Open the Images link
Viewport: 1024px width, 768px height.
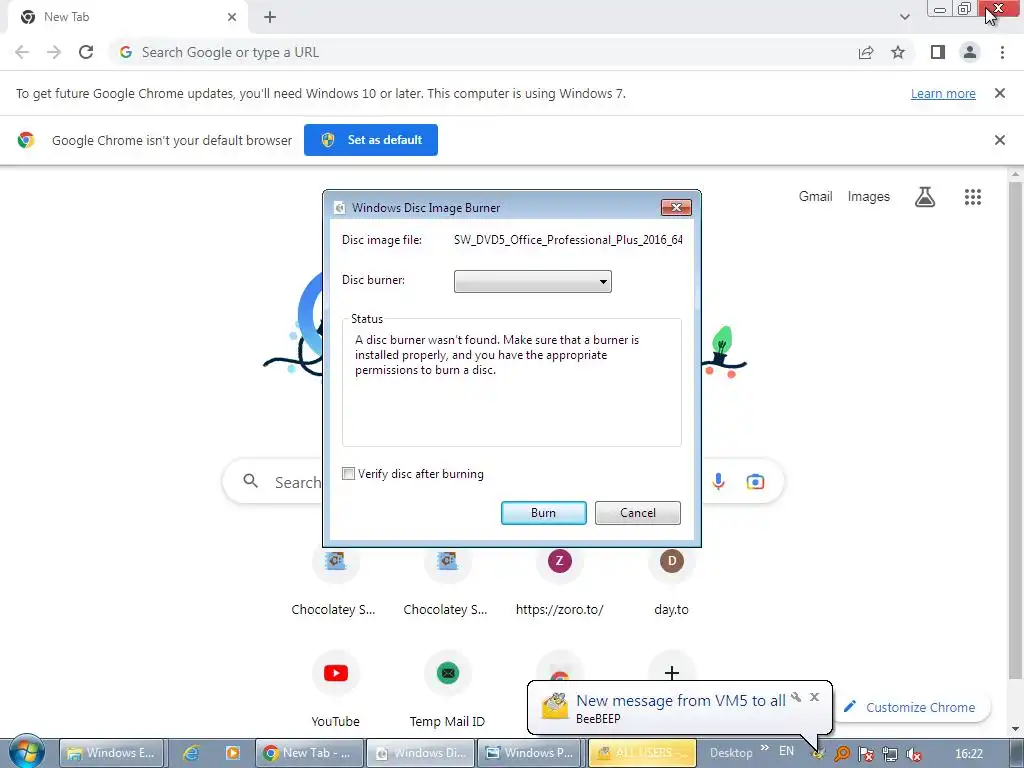pyautogui.click(x=869, y=197)
